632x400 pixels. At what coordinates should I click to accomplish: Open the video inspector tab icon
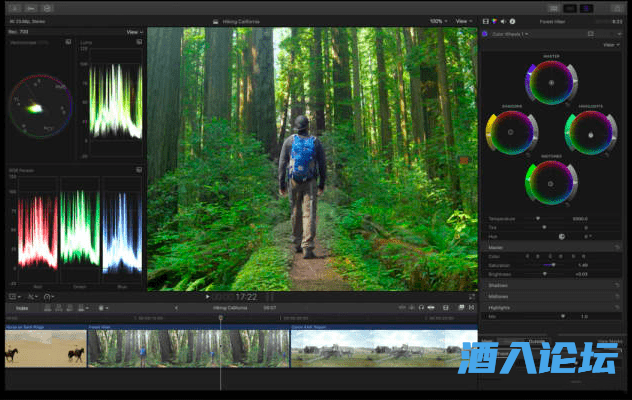[x=486, y=20]
